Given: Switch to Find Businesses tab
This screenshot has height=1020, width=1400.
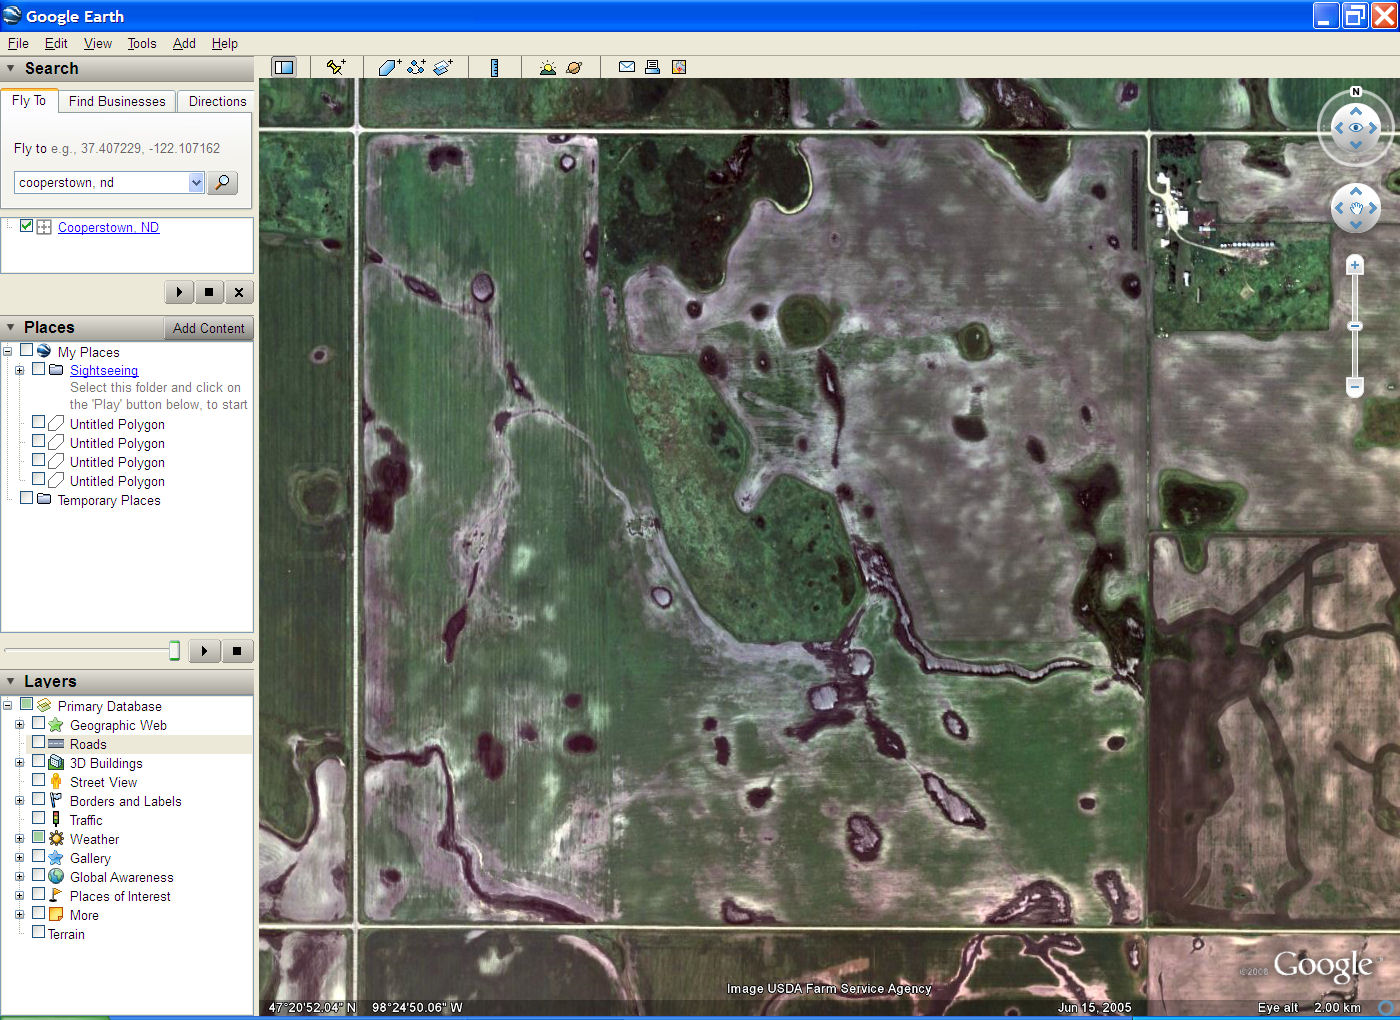Looking at the screenshot, I should (117, 101).
